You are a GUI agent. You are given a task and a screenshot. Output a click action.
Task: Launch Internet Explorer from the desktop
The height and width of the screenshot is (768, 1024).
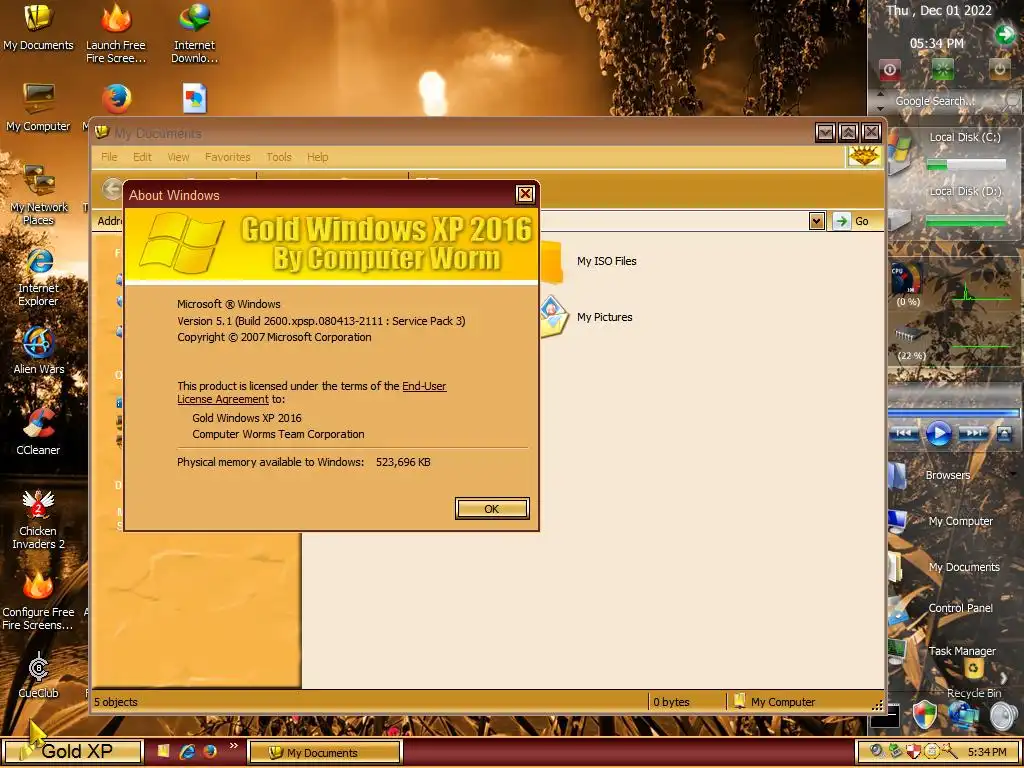pos(39,277)
